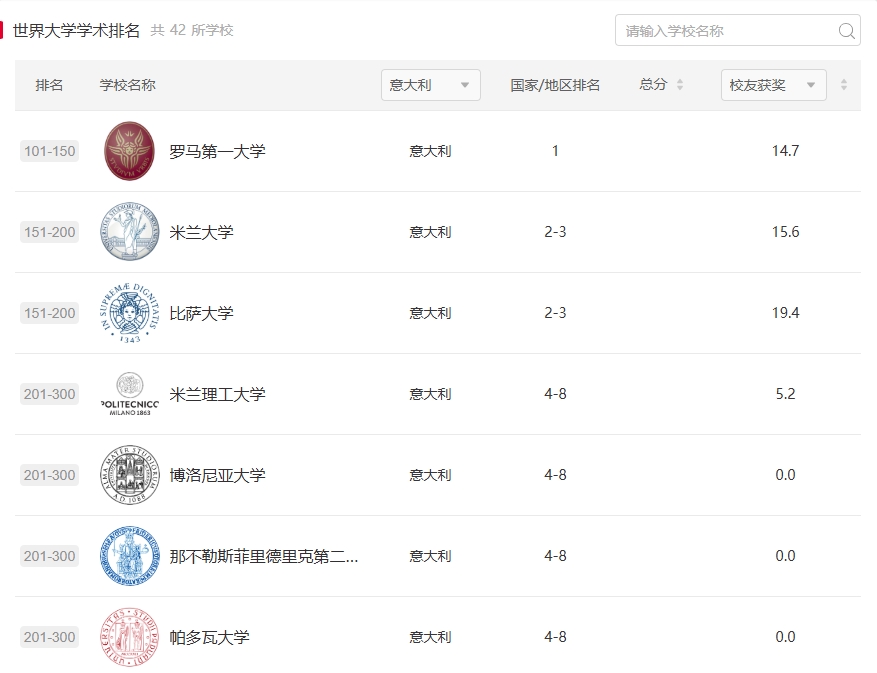The image size is (877, 673).
Task: Click the Politecnico Milano 1863 logo
Action: pos(129,394)
